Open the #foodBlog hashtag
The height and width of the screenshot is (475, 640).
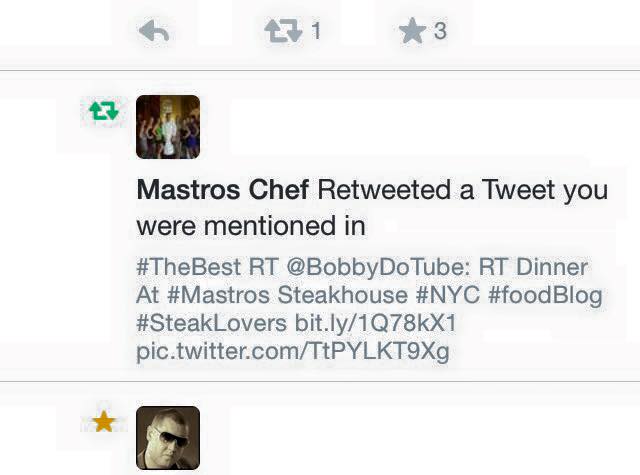[545, 296]
